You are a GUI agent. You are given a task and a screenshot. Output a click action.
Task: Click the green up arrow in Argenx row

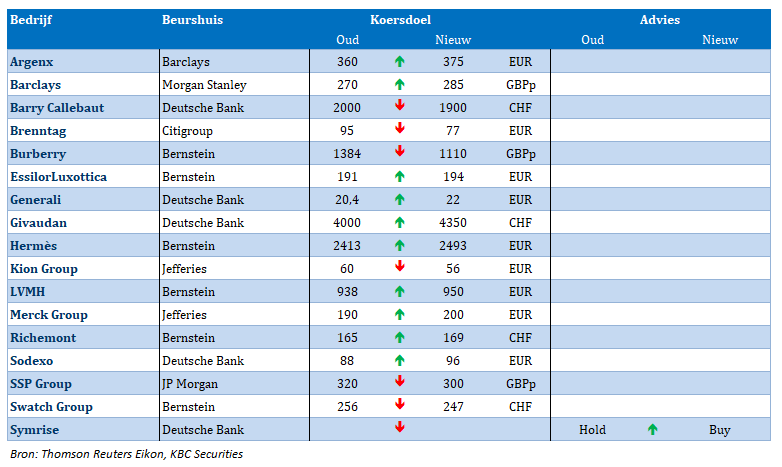tap(399, 61)
